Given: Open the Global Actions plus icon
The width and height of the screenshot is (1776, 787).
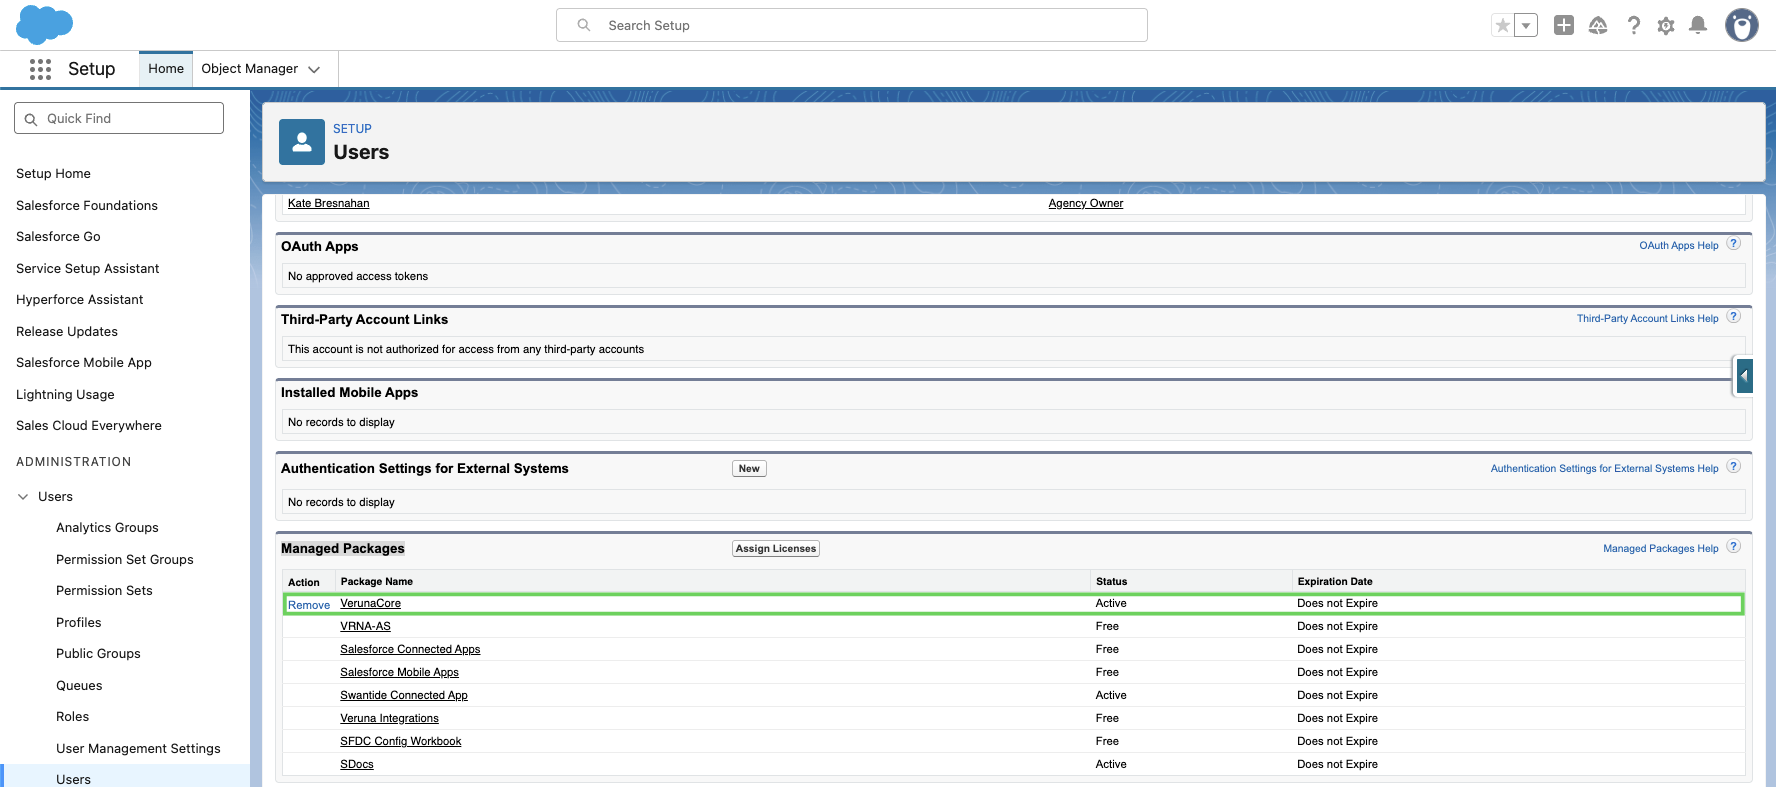Looking at the screenshot, I should (x=1564, y=25).
